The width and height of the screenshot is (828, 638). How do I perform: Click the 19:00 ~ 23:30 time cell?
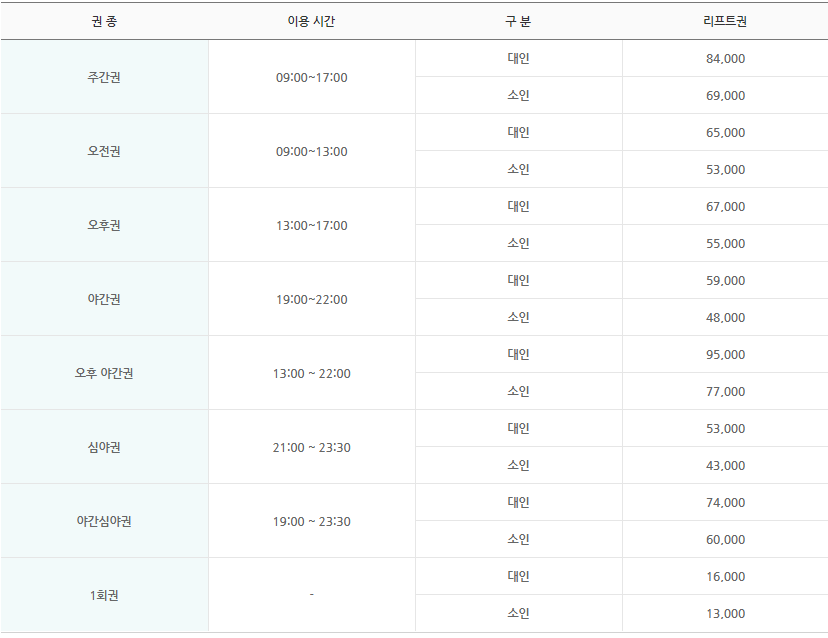pos(312,521)
